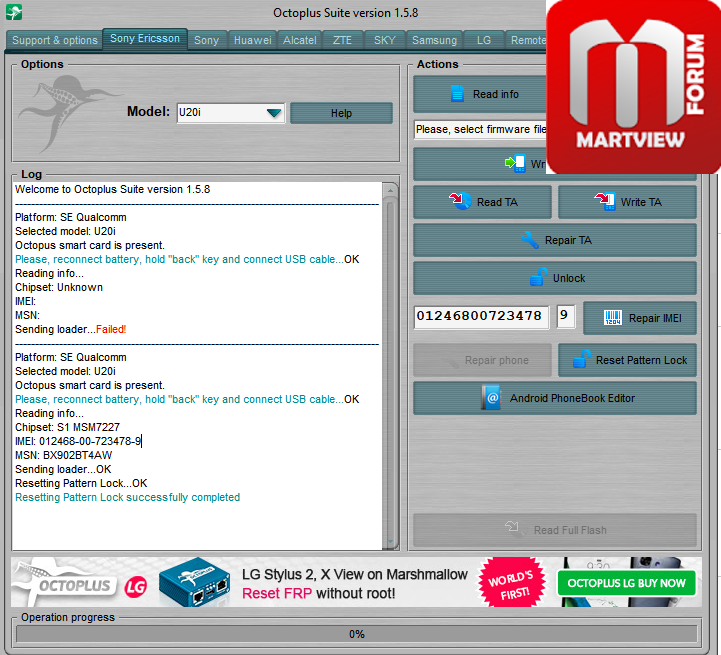Viewport: 721px width, 655px height.
Task: Click the Octoplus box image in banner
Action: coord(194,582)
